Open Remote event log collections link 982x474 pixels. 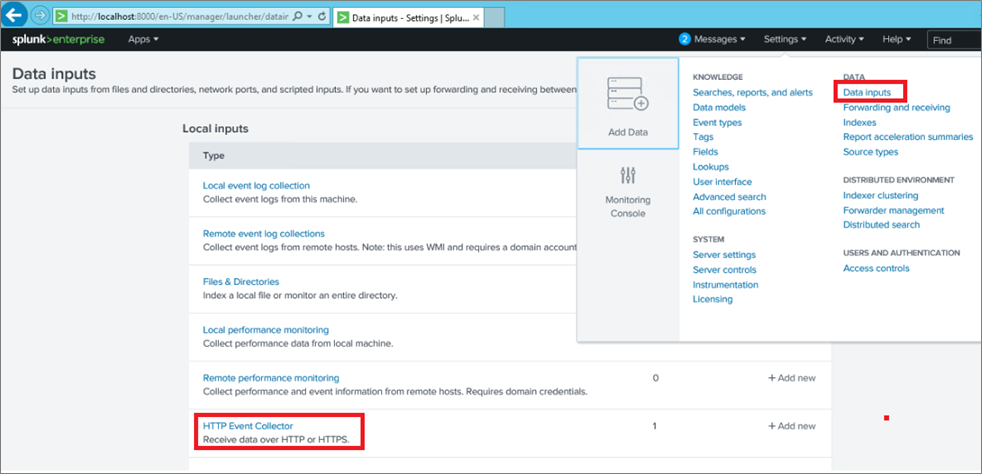pyautogui.click(x=264, y=234)
